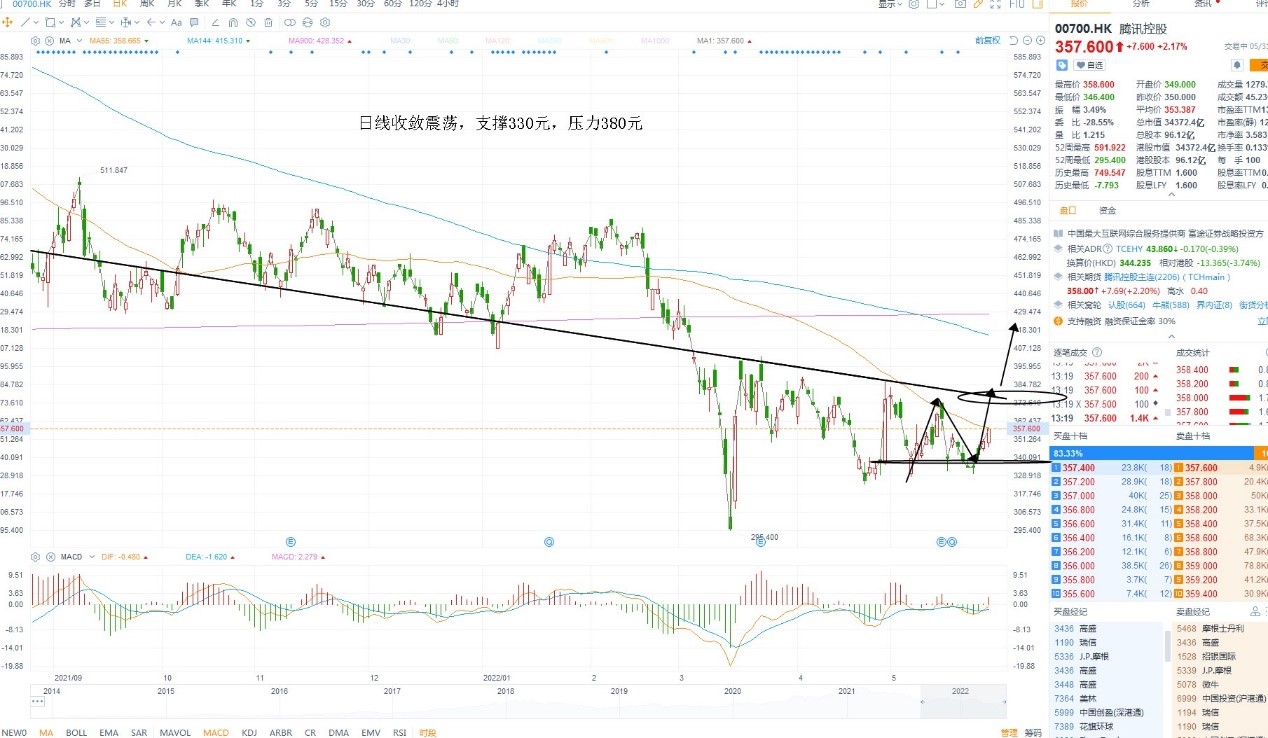Toggle 自选 watchlist heart button

point(1089,65)
